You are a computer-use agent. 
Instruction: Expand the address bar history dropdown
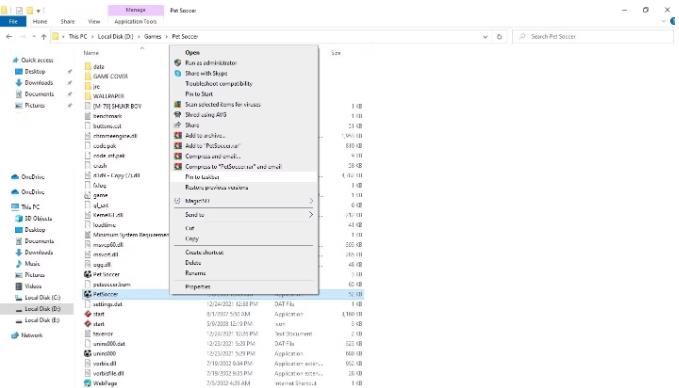click(x=485, y=37)
